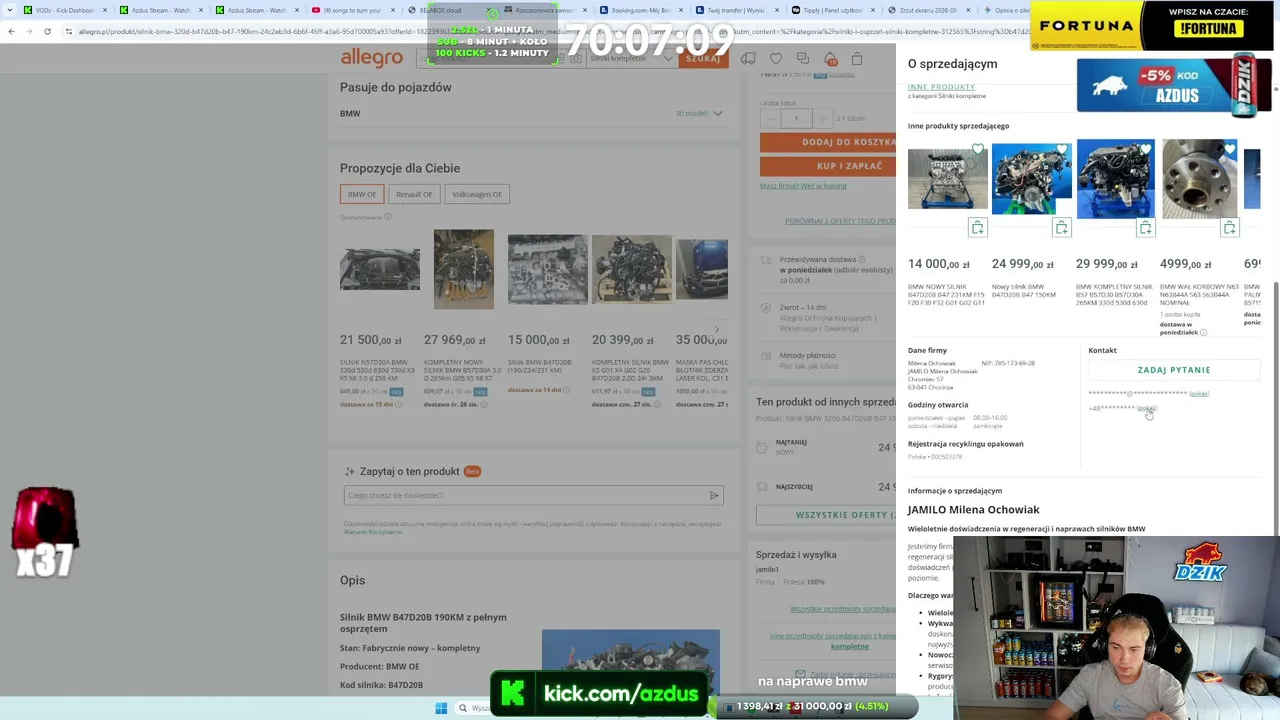Click the item quantity input field
Image resolution: width=1280 pixels, height=720 pixels.
(x=796, y=119)
